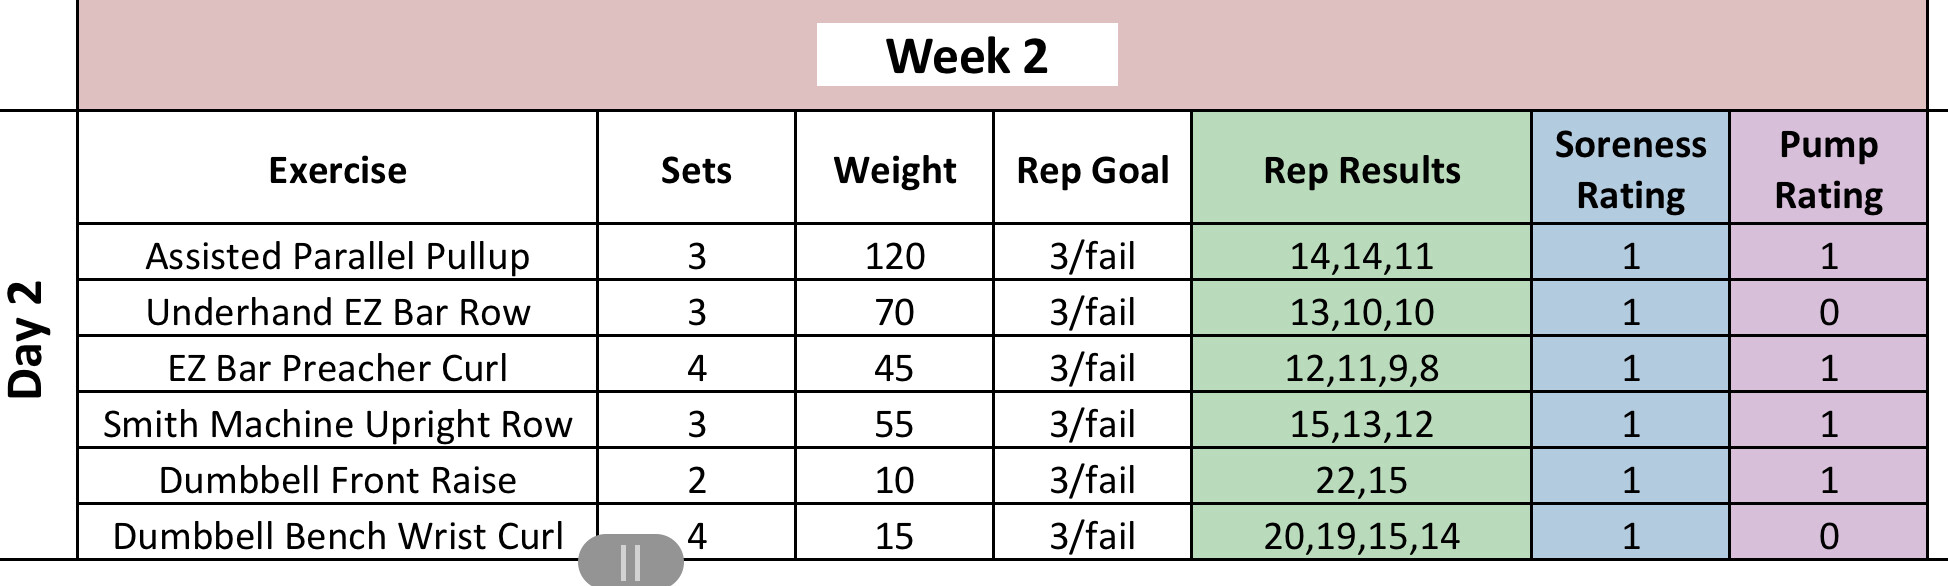Grab the gray pill-shaped scroll handle

point(631,562)
